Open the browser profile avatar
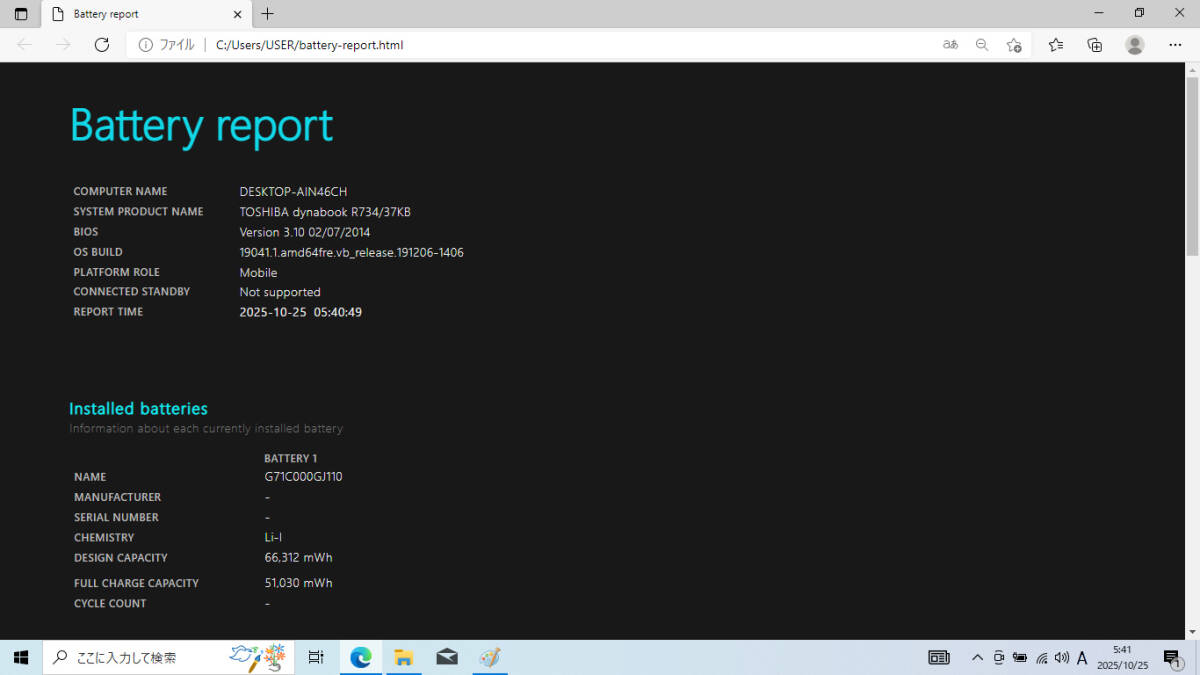 [x=1135, y=45]
